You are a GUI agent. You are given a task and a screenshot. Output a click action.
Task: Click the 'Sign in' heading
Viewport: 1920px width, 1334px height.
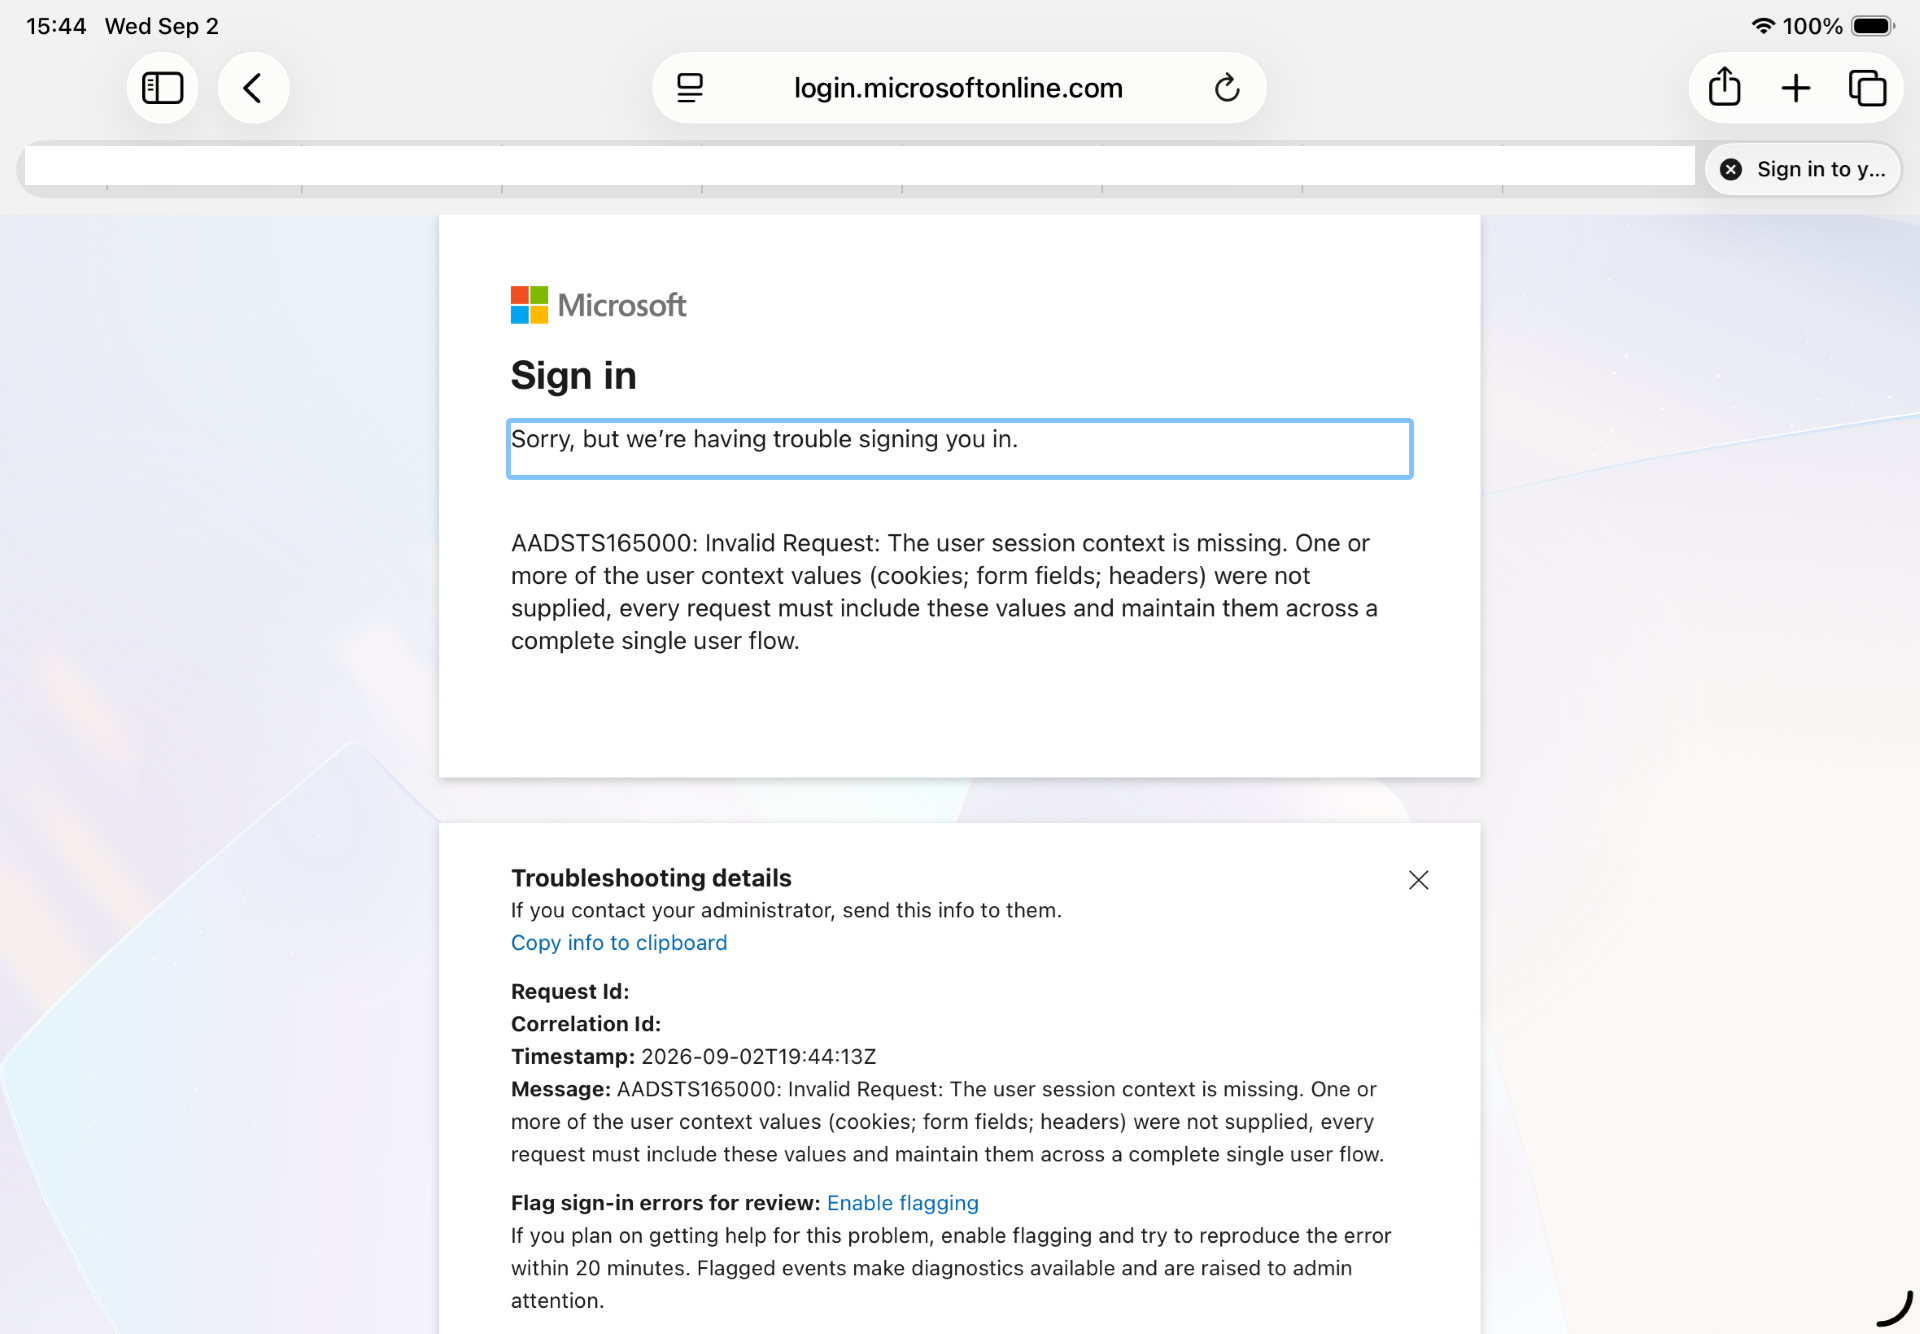point(574,376)
